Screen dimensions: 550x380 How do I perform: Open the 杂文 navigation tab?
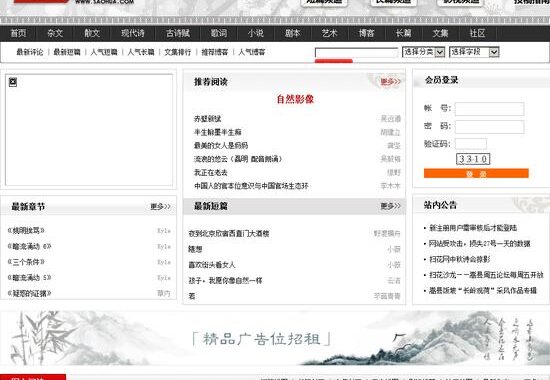click(55, 33)
